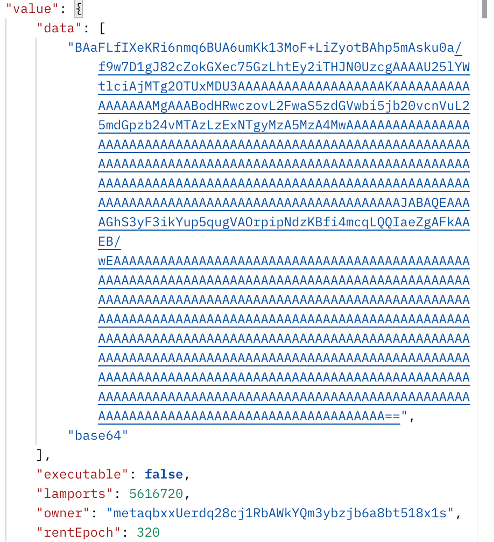Click line starting with AGhS3yF3ikYup5qug

coord(284,222)
